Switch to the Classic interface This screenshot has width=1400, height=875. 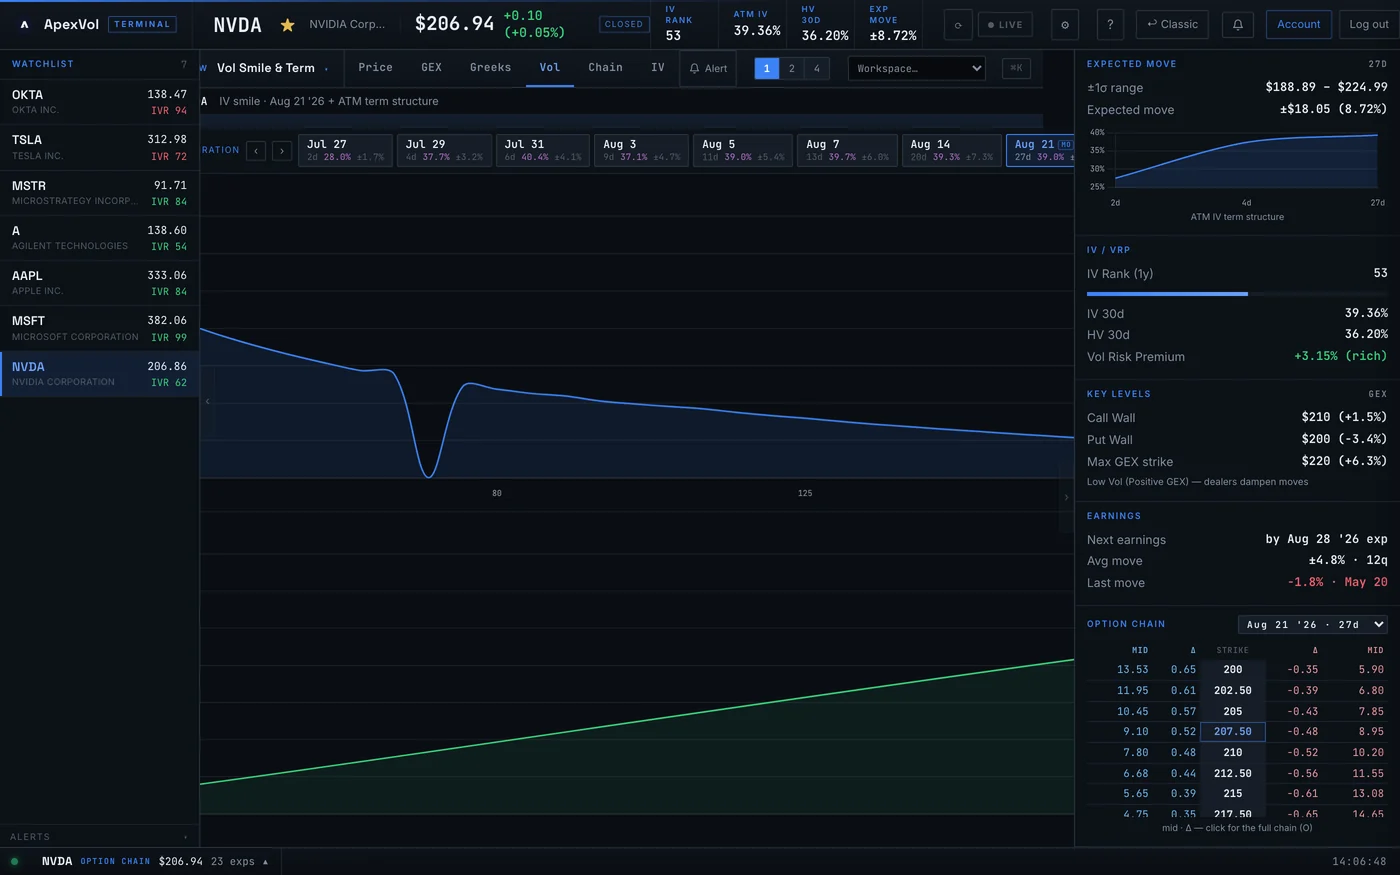(x=1172, y=25)
